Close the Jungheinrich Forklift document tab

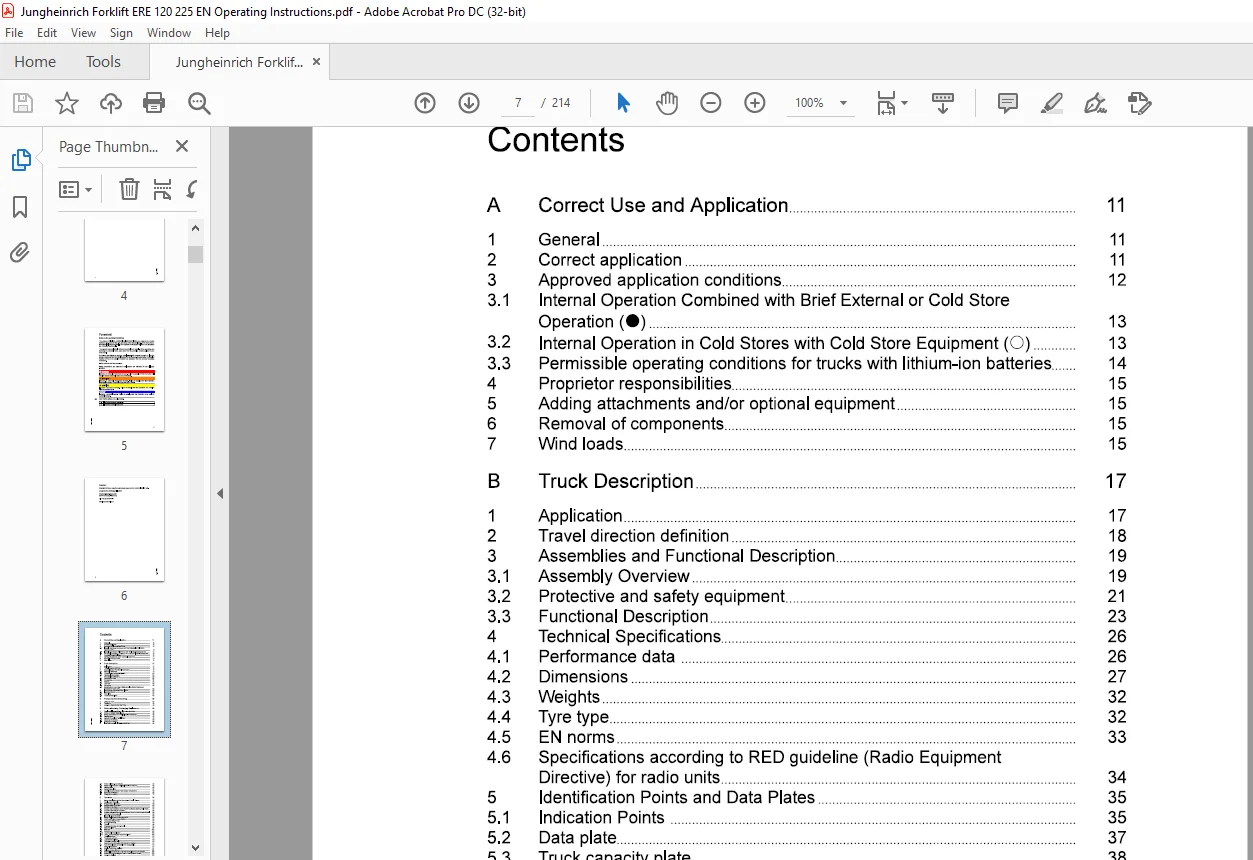317,62
